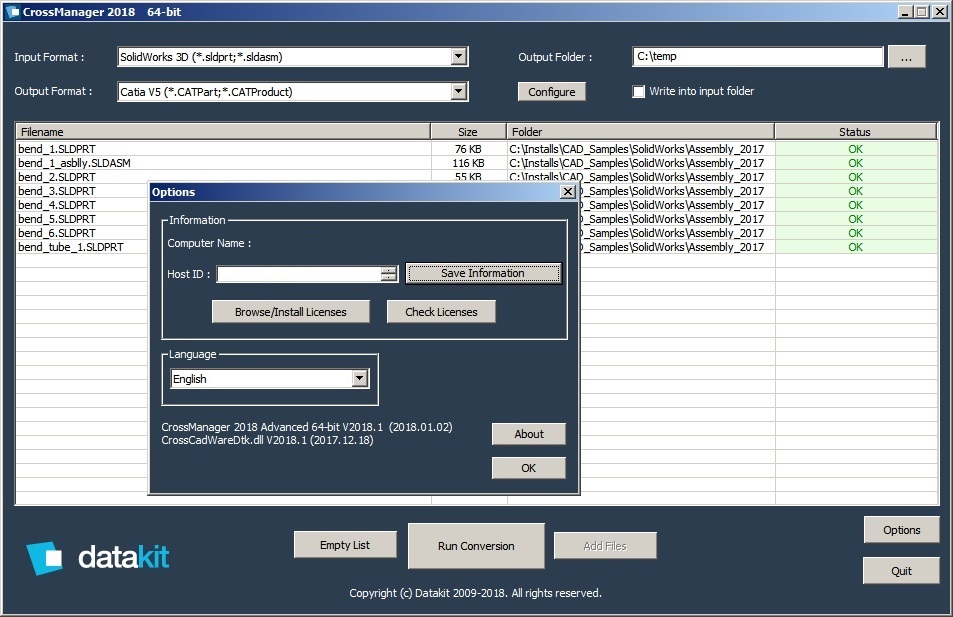Sort by Size column header

469,132
